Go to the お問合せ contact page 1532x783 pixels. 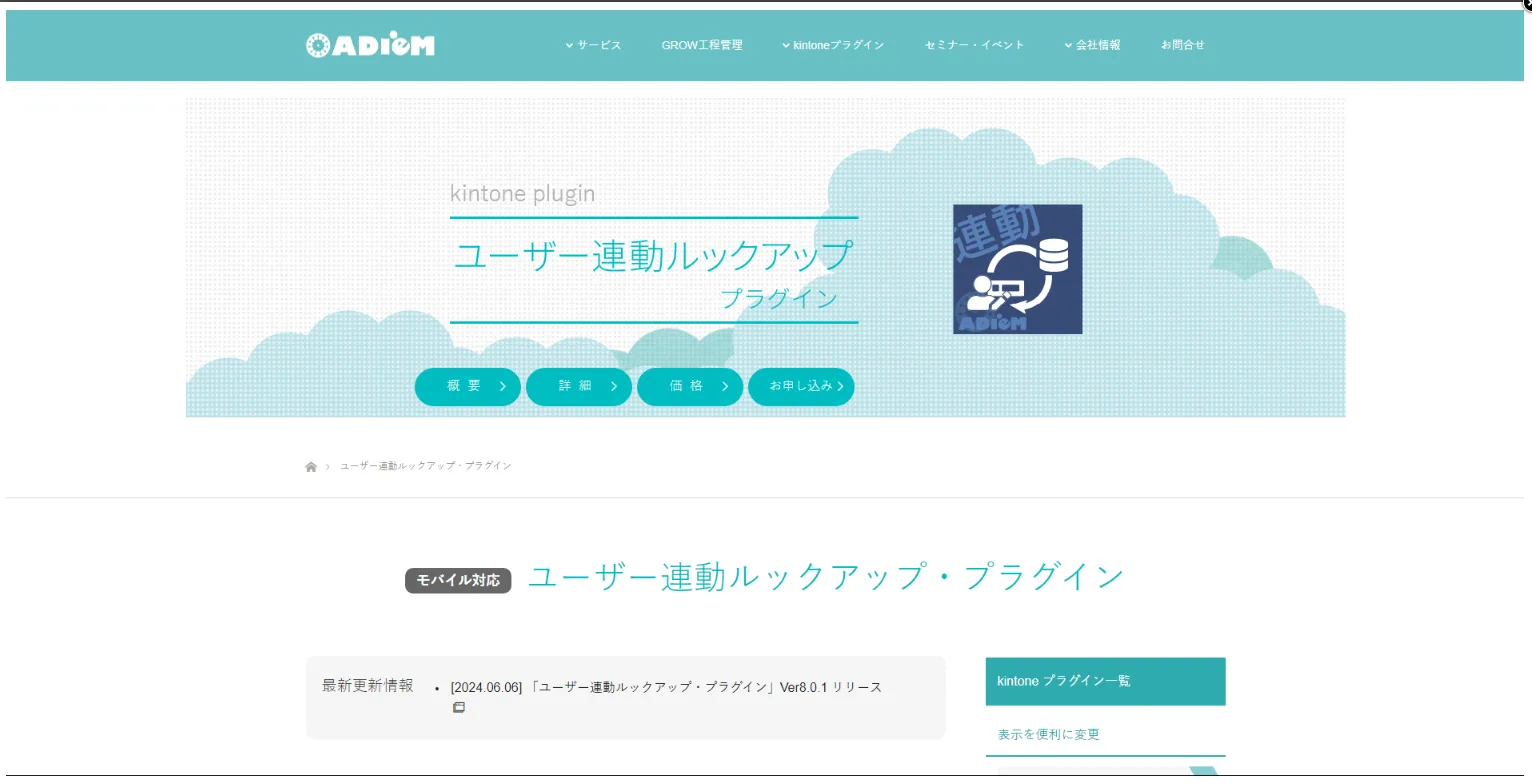[1182, 45]
